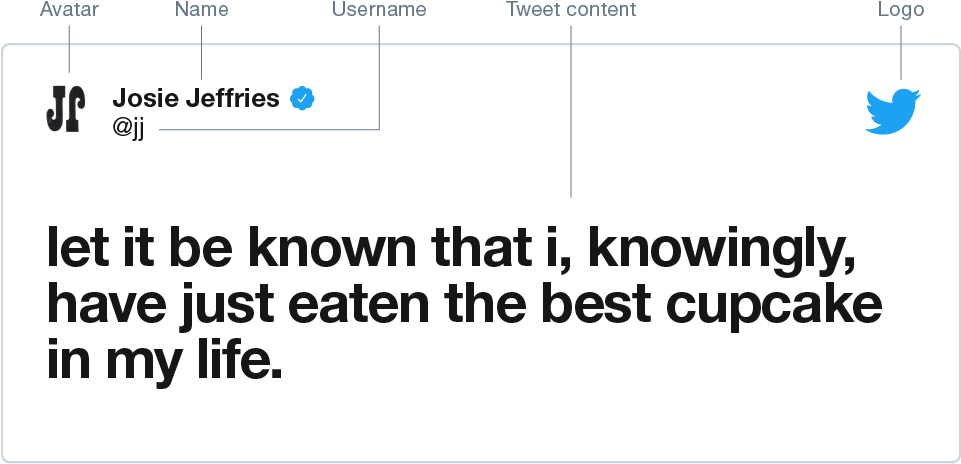Viewport: 961px width, 464px height.
Task: Click the @jj username
Action: point(129,127)
